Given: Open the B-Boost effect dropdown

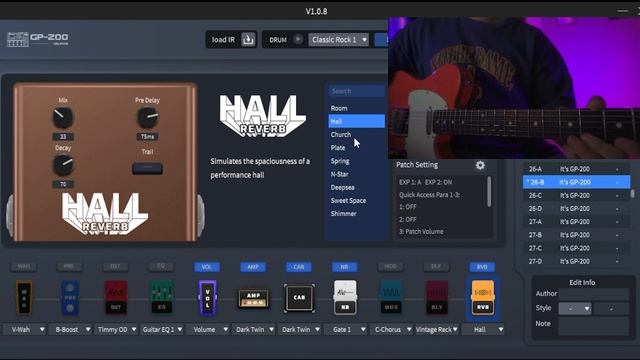Looking at the screenshot, I should tap(70, 329).
